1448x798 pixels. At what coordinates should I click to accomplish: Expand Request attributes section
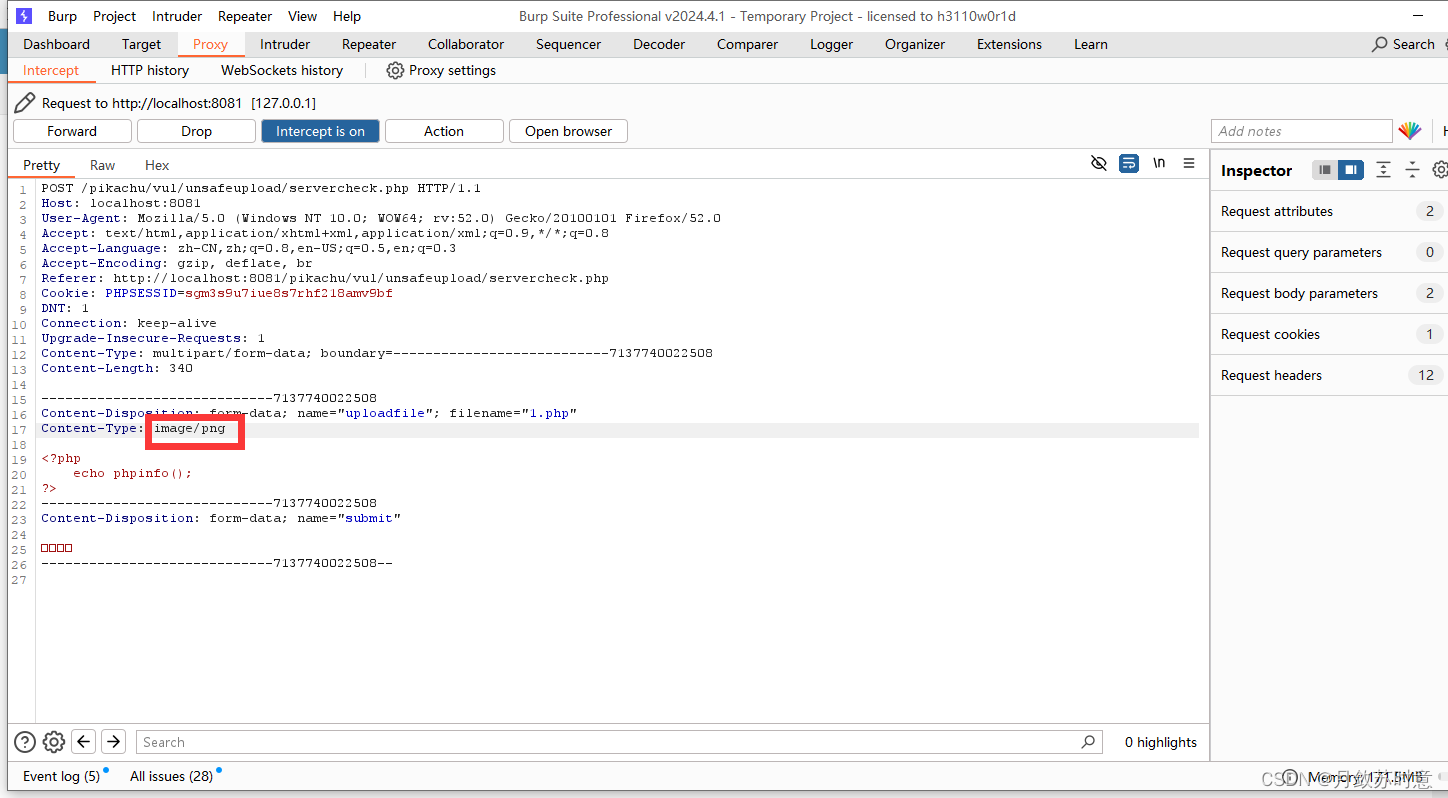pyautogui.click(x=1329, y=211)
